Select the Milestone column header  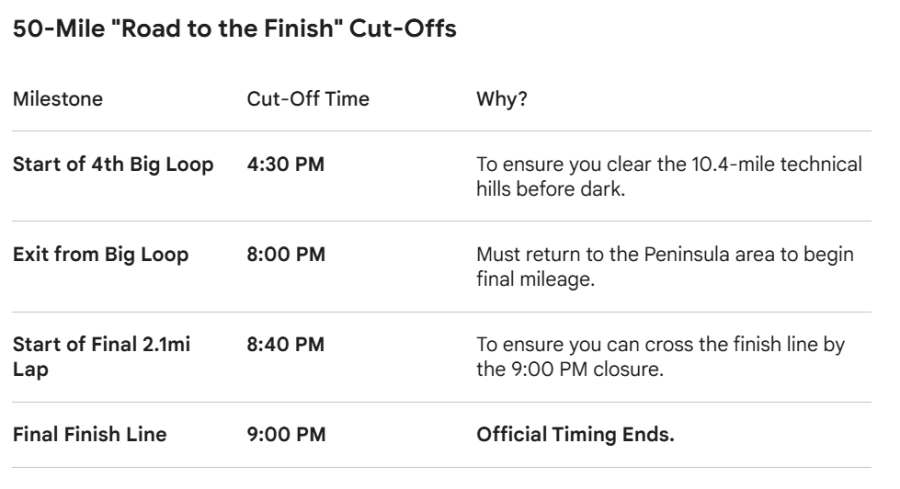pos(57,101)
